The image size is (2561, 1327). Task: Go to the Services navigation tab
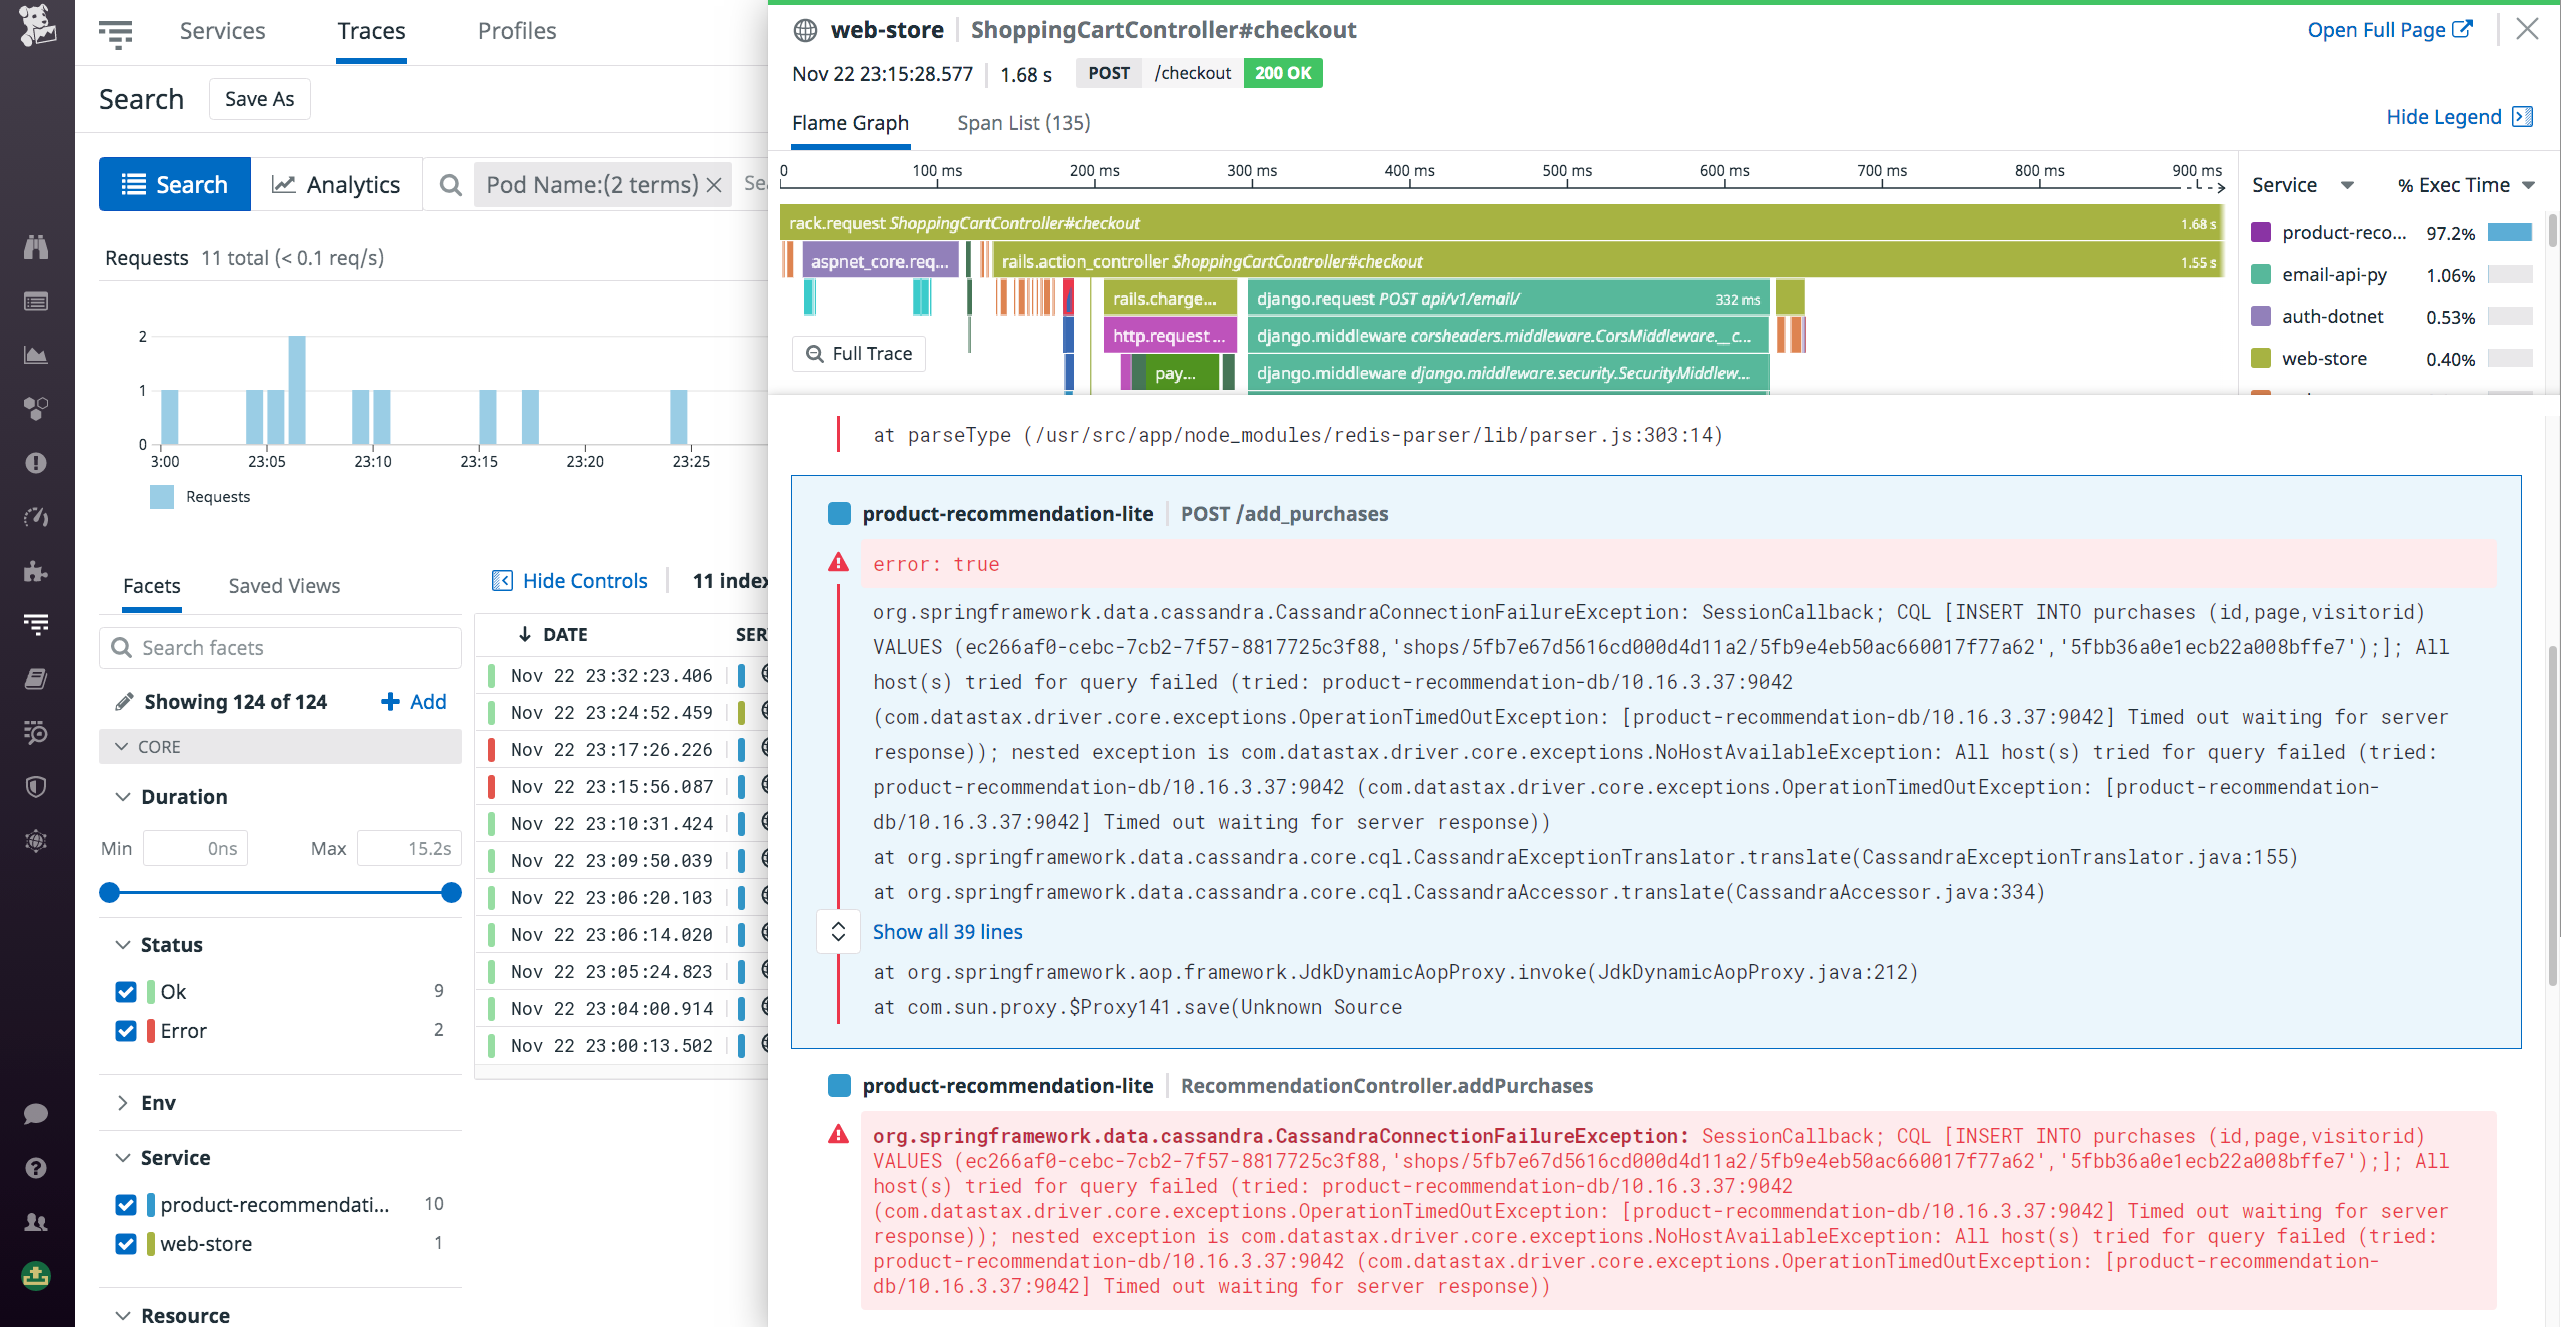click(x=222, y=31)
